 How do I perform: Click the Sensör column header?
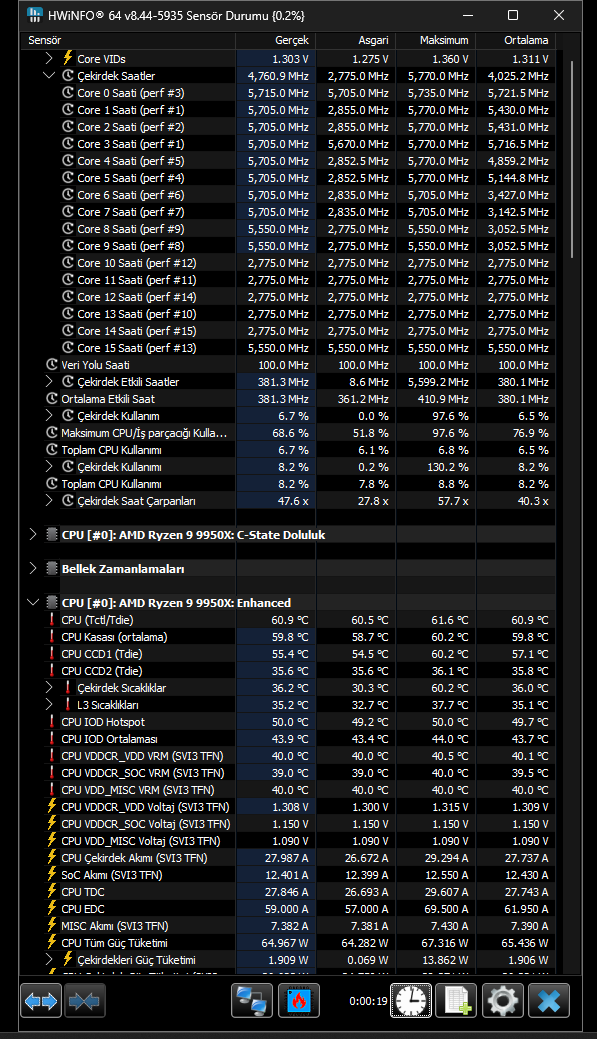(x=129, y=40)
